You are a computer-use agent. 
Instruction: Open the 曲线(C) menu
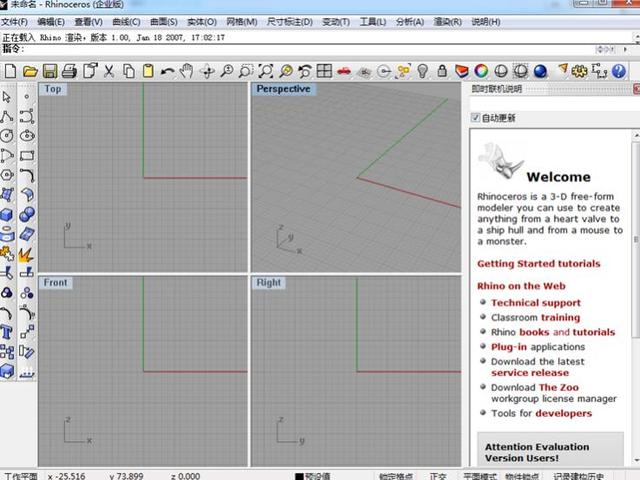[126, 22]
